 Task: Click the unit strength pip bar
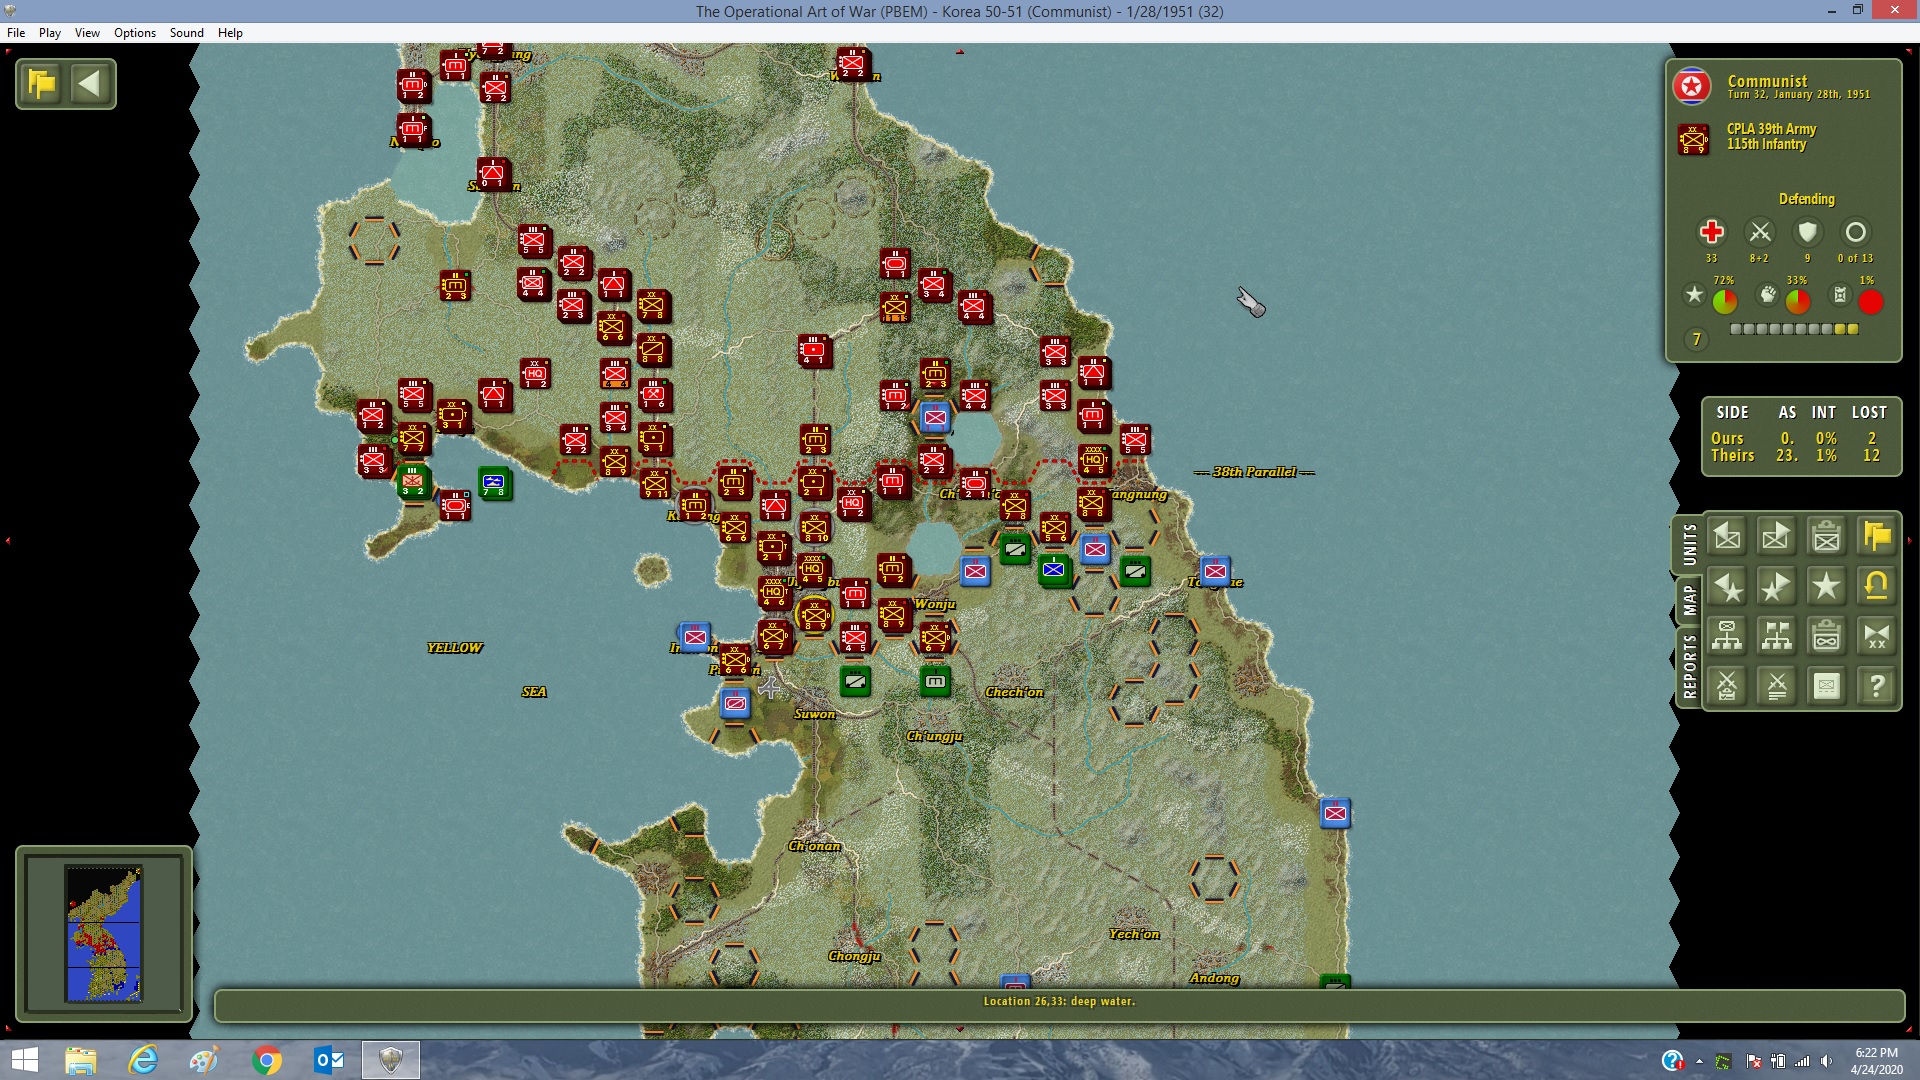(1794, 329)
